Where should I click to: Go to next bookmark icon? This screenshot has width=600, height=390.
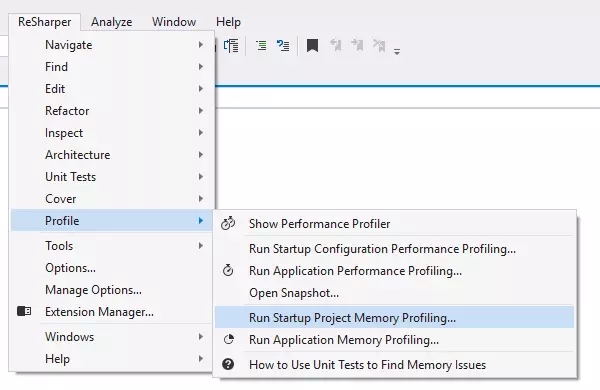click(x=357, y=45)
